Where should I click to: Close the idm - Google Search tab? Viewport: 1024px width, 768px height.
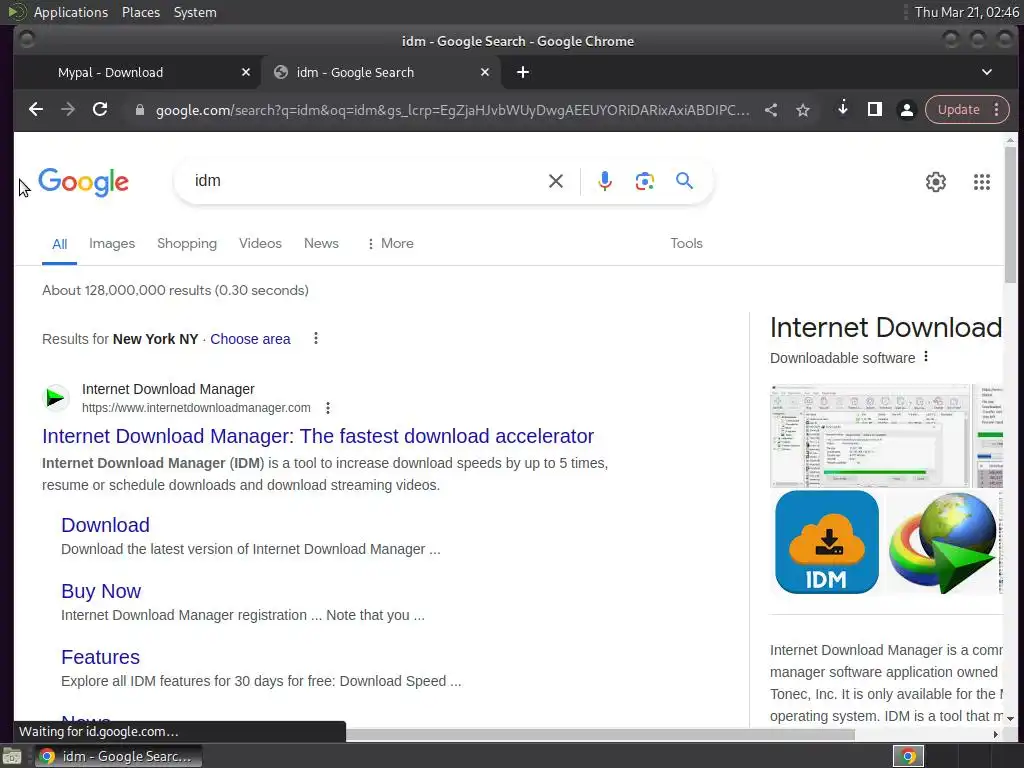[x=485, y=72]
